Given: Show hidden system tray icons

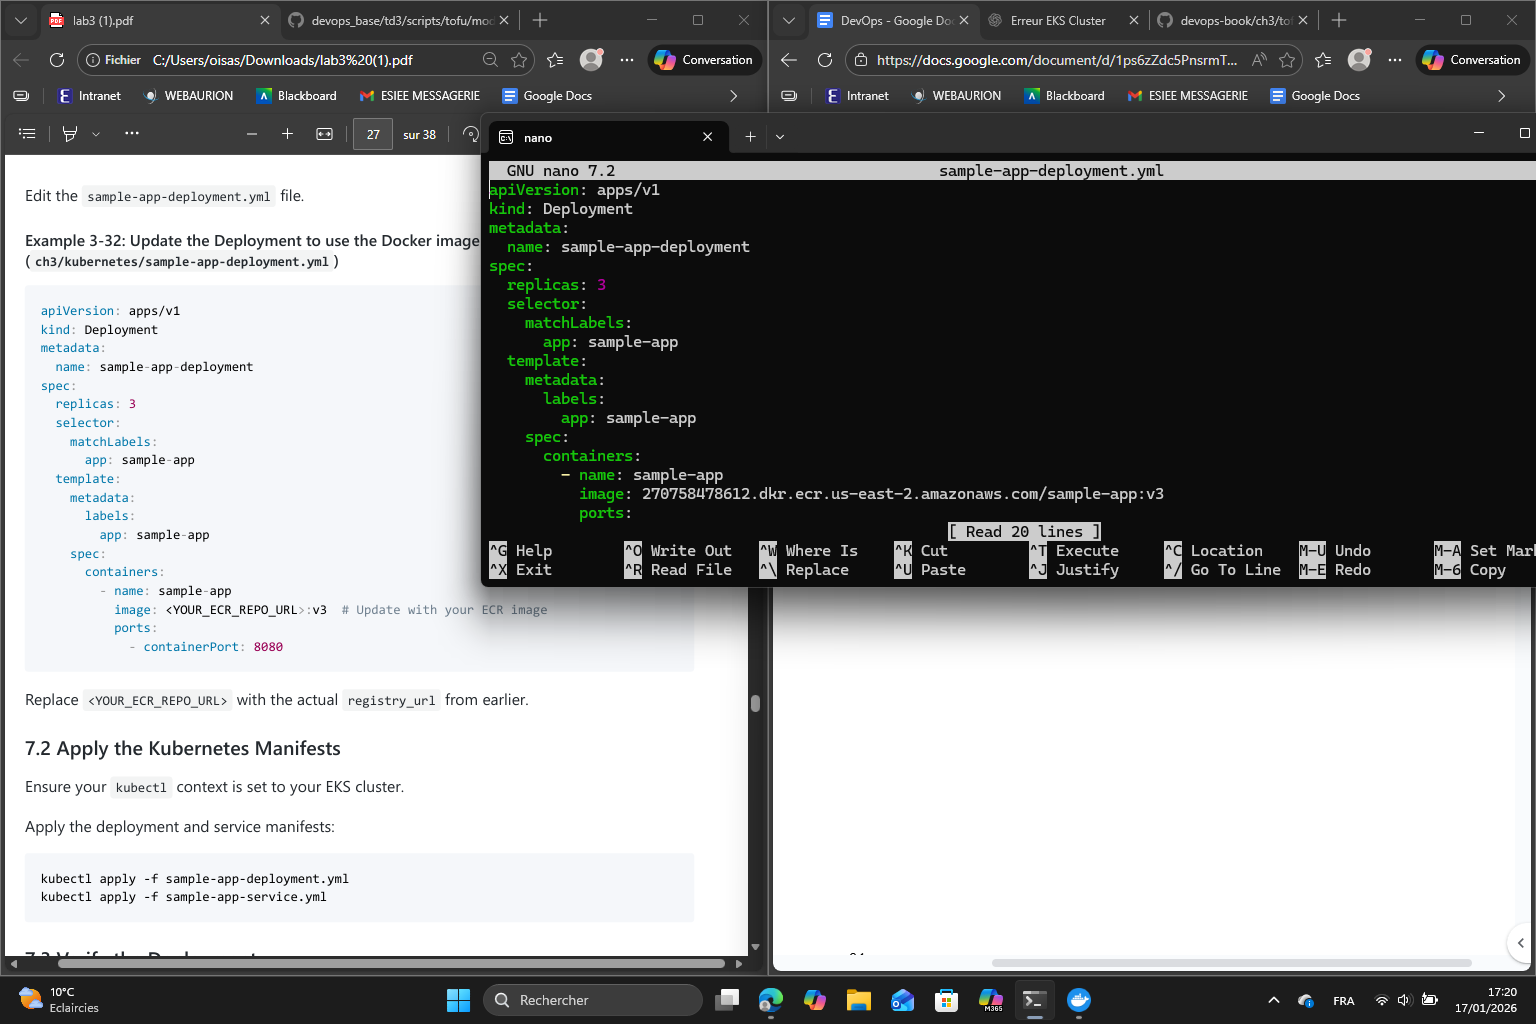Looking at the screenshot, I should (1274, 999).
